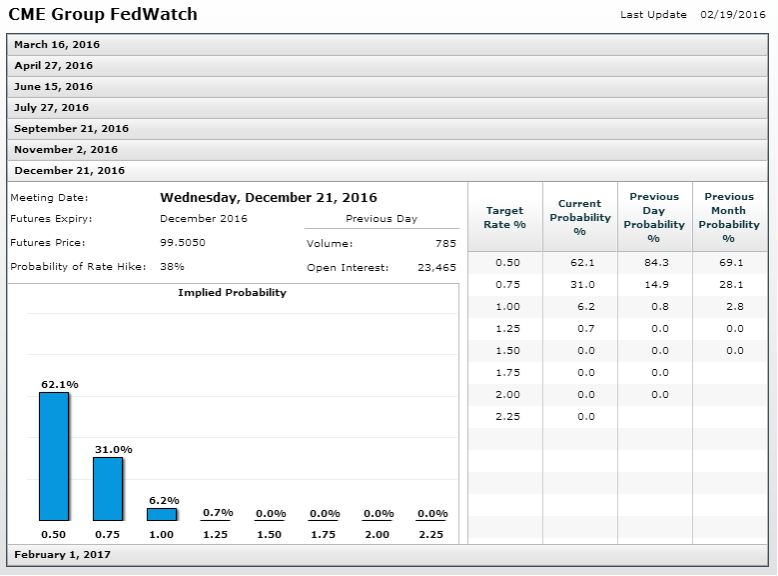Expand the March 16, 2016 meeting section
The image size is (778, 576).
tap(57, 45)
